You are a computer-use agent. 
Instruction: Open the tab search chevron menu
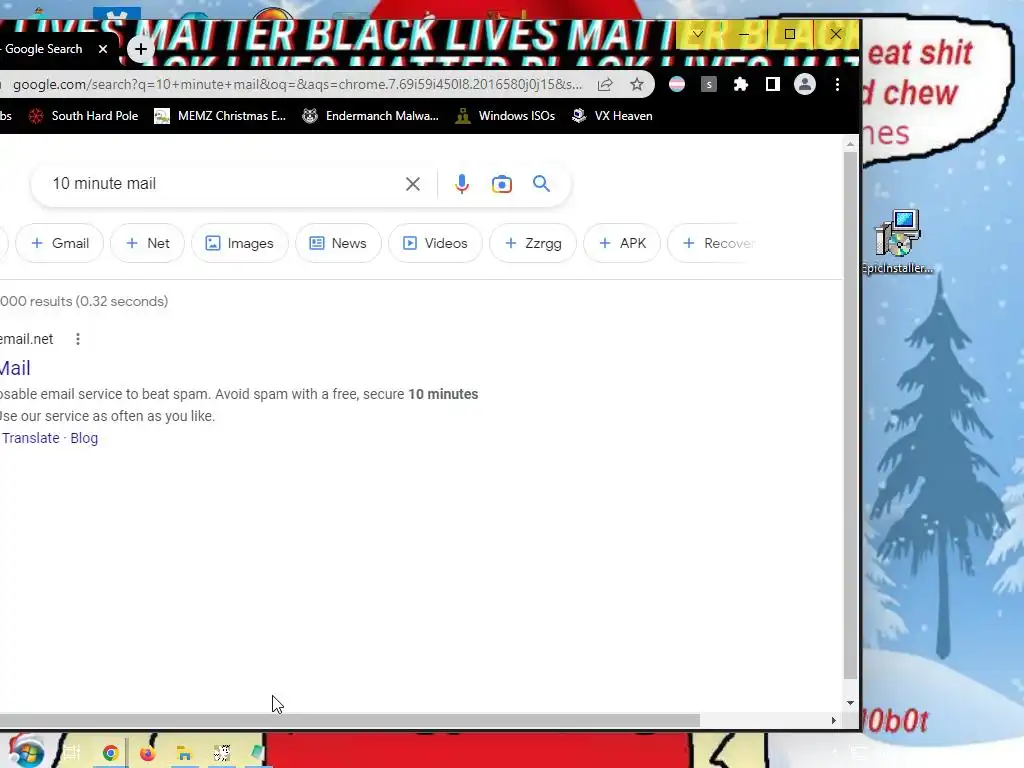[x=697, y=34]
